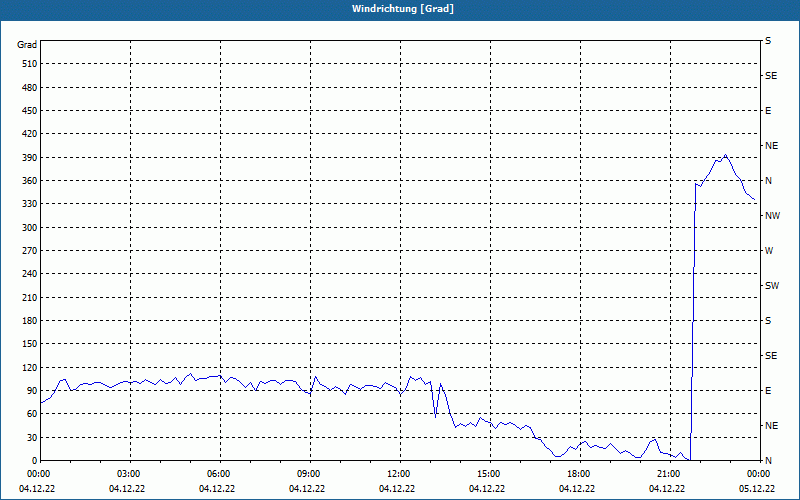Select the SE compass label level with 480
This screenshot has width=800, height=500.
[771, 76]
